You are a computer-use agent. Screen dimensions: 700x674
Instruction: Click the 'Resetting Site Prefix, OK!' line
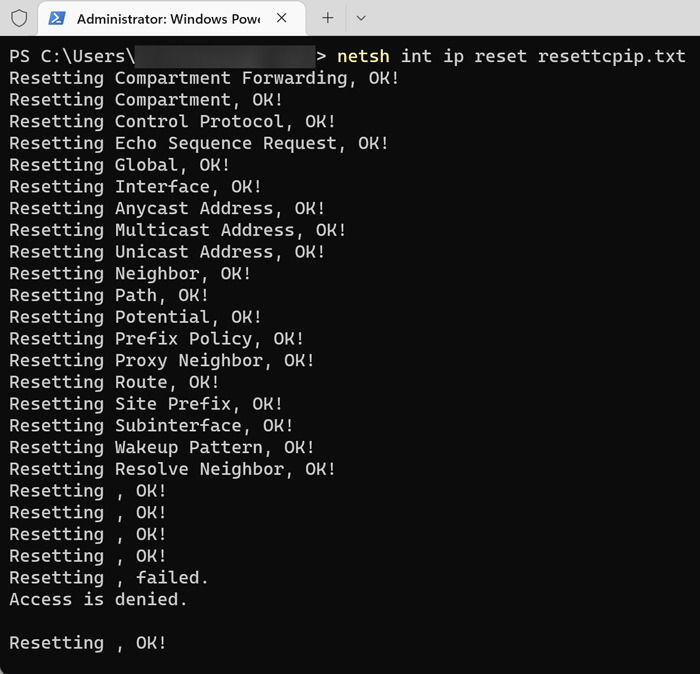[x=146, y=404]
